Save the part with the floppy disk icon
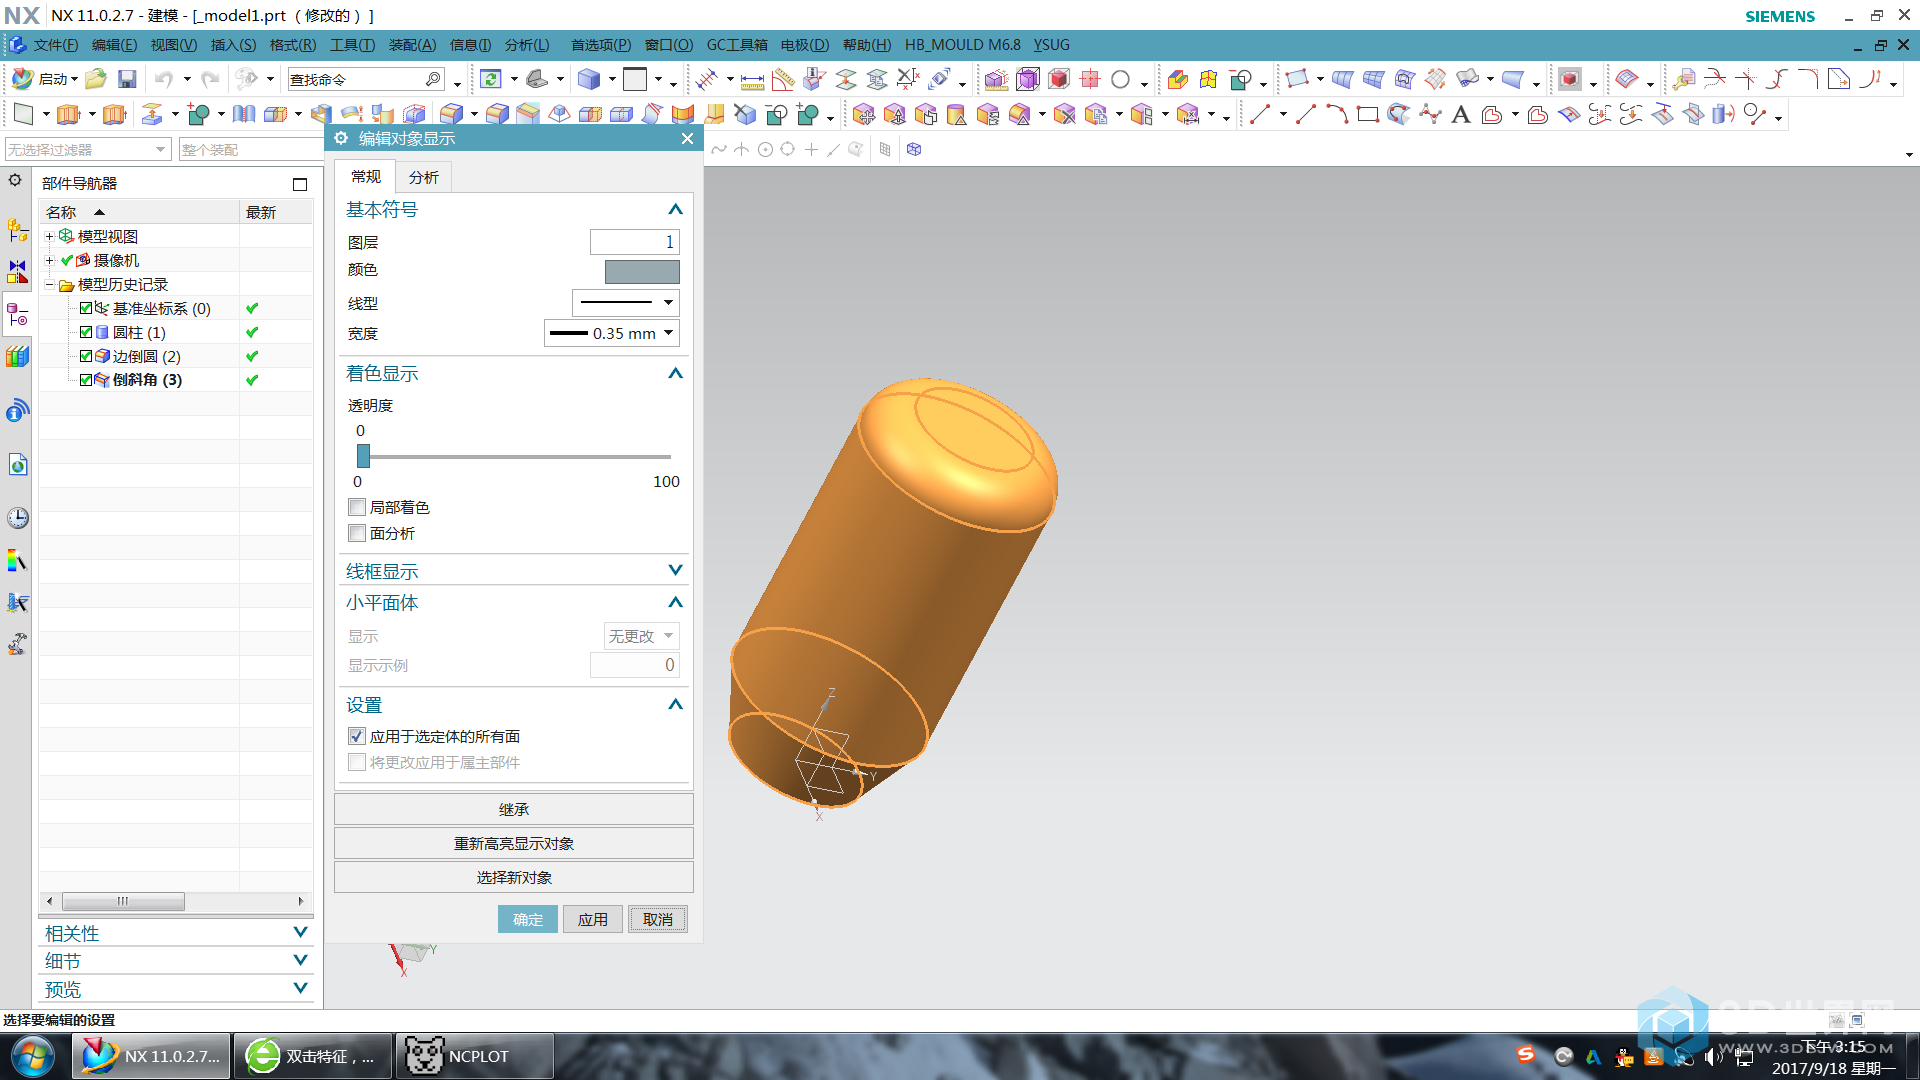Viewport: 1920px width, 1080px height. (x=127, y=79)
